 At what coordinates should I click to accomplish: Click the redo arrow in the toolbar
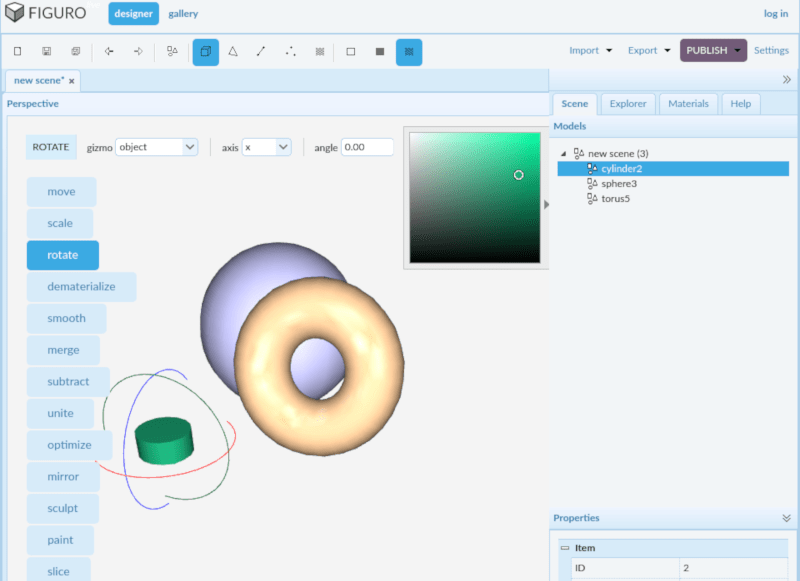click(137, 51)
